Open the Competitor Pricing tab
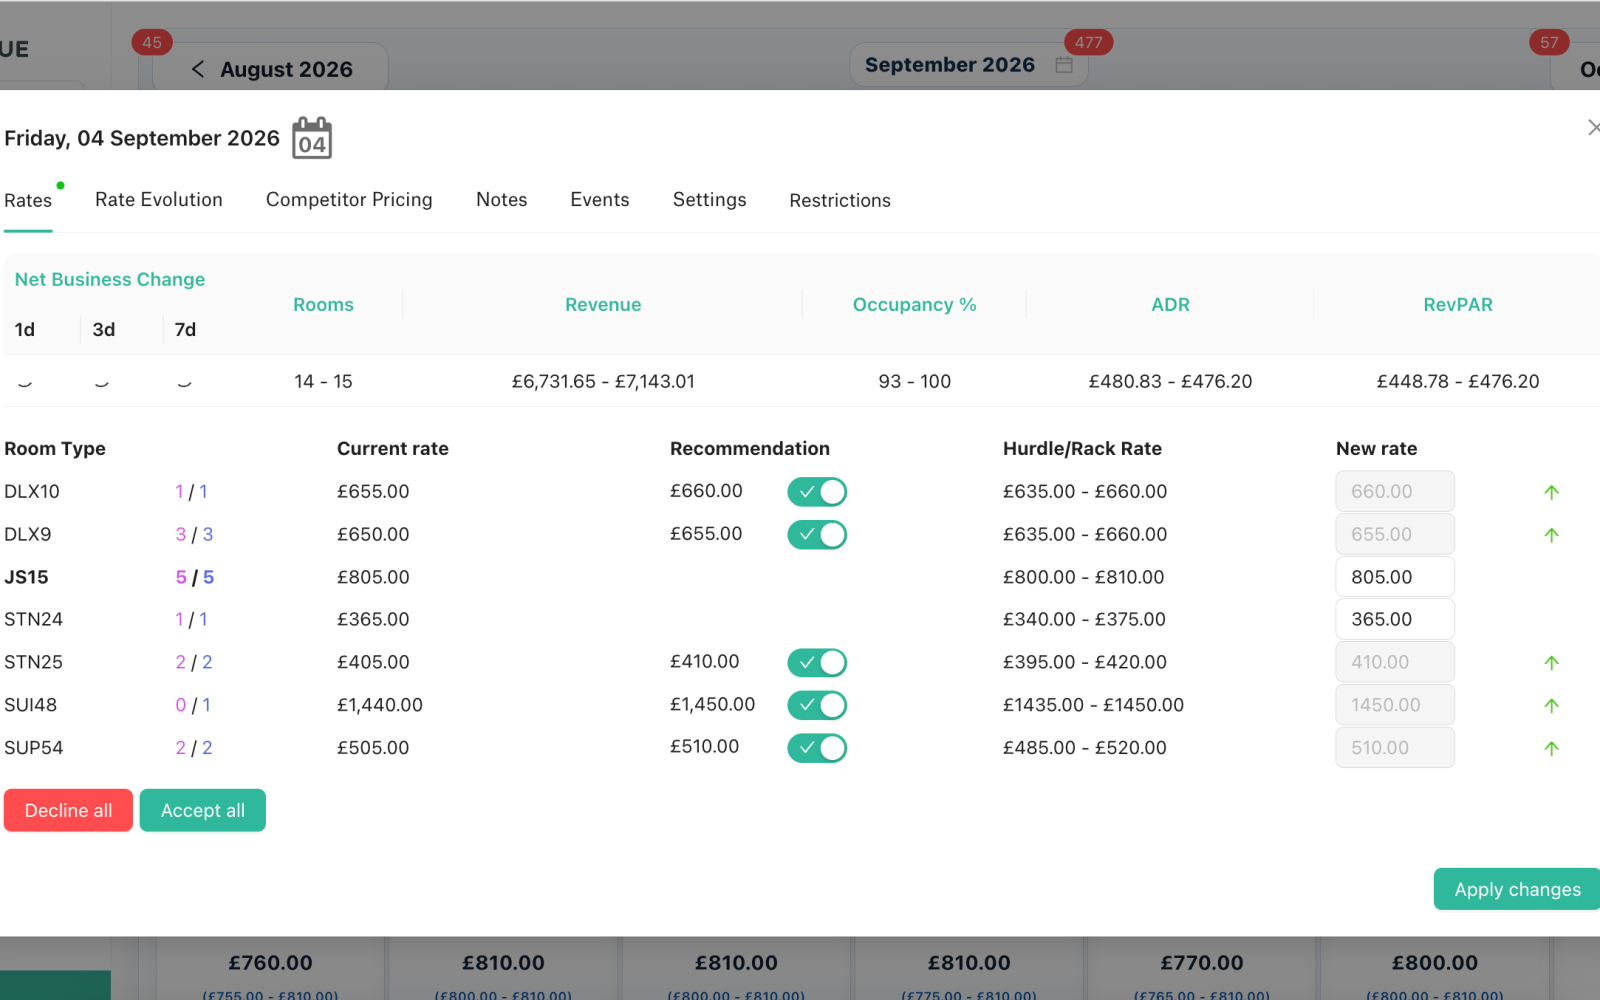 (349, 200)
